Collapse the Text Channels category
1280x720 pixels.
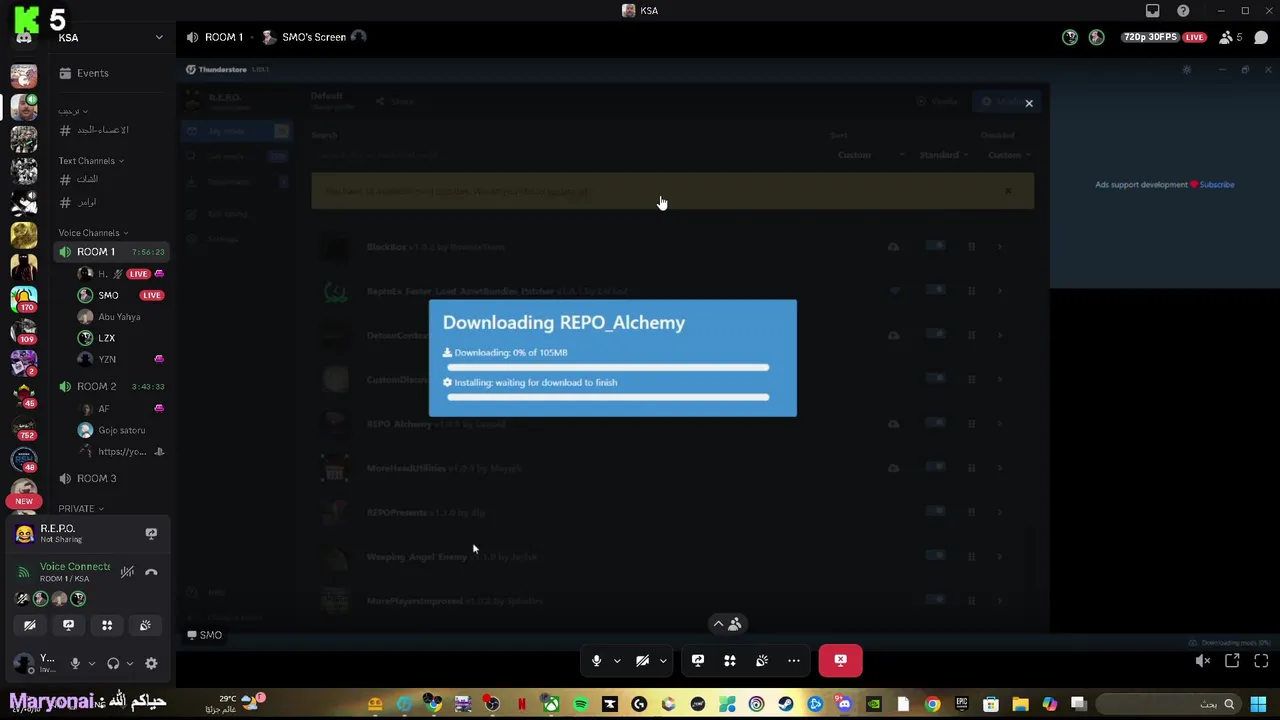point(91,161)
